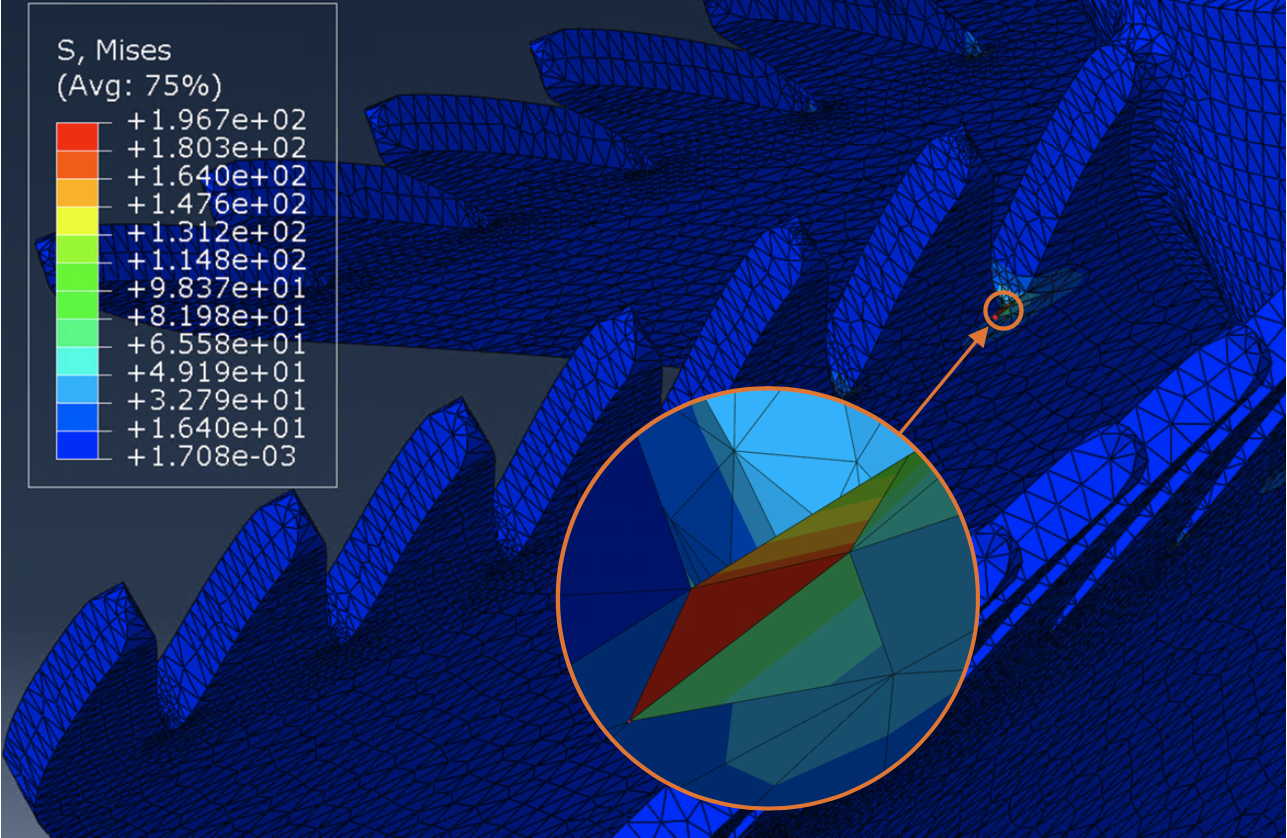
Task: Click the yellow +1.476e+02 legend swatch
Action: pos(78,219)
